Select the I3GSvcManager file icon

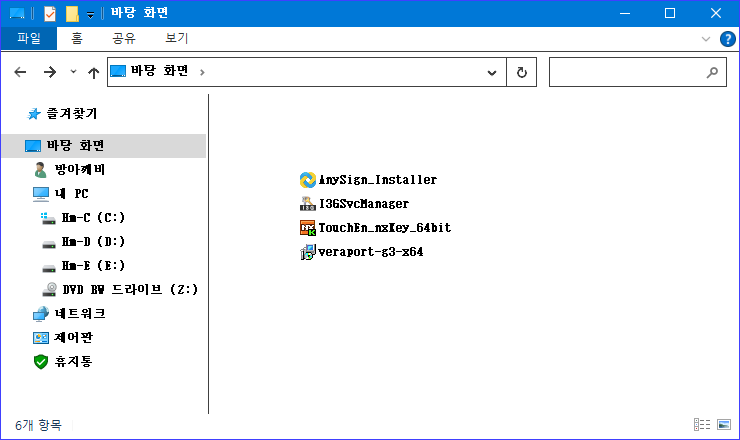coord(308,204)
